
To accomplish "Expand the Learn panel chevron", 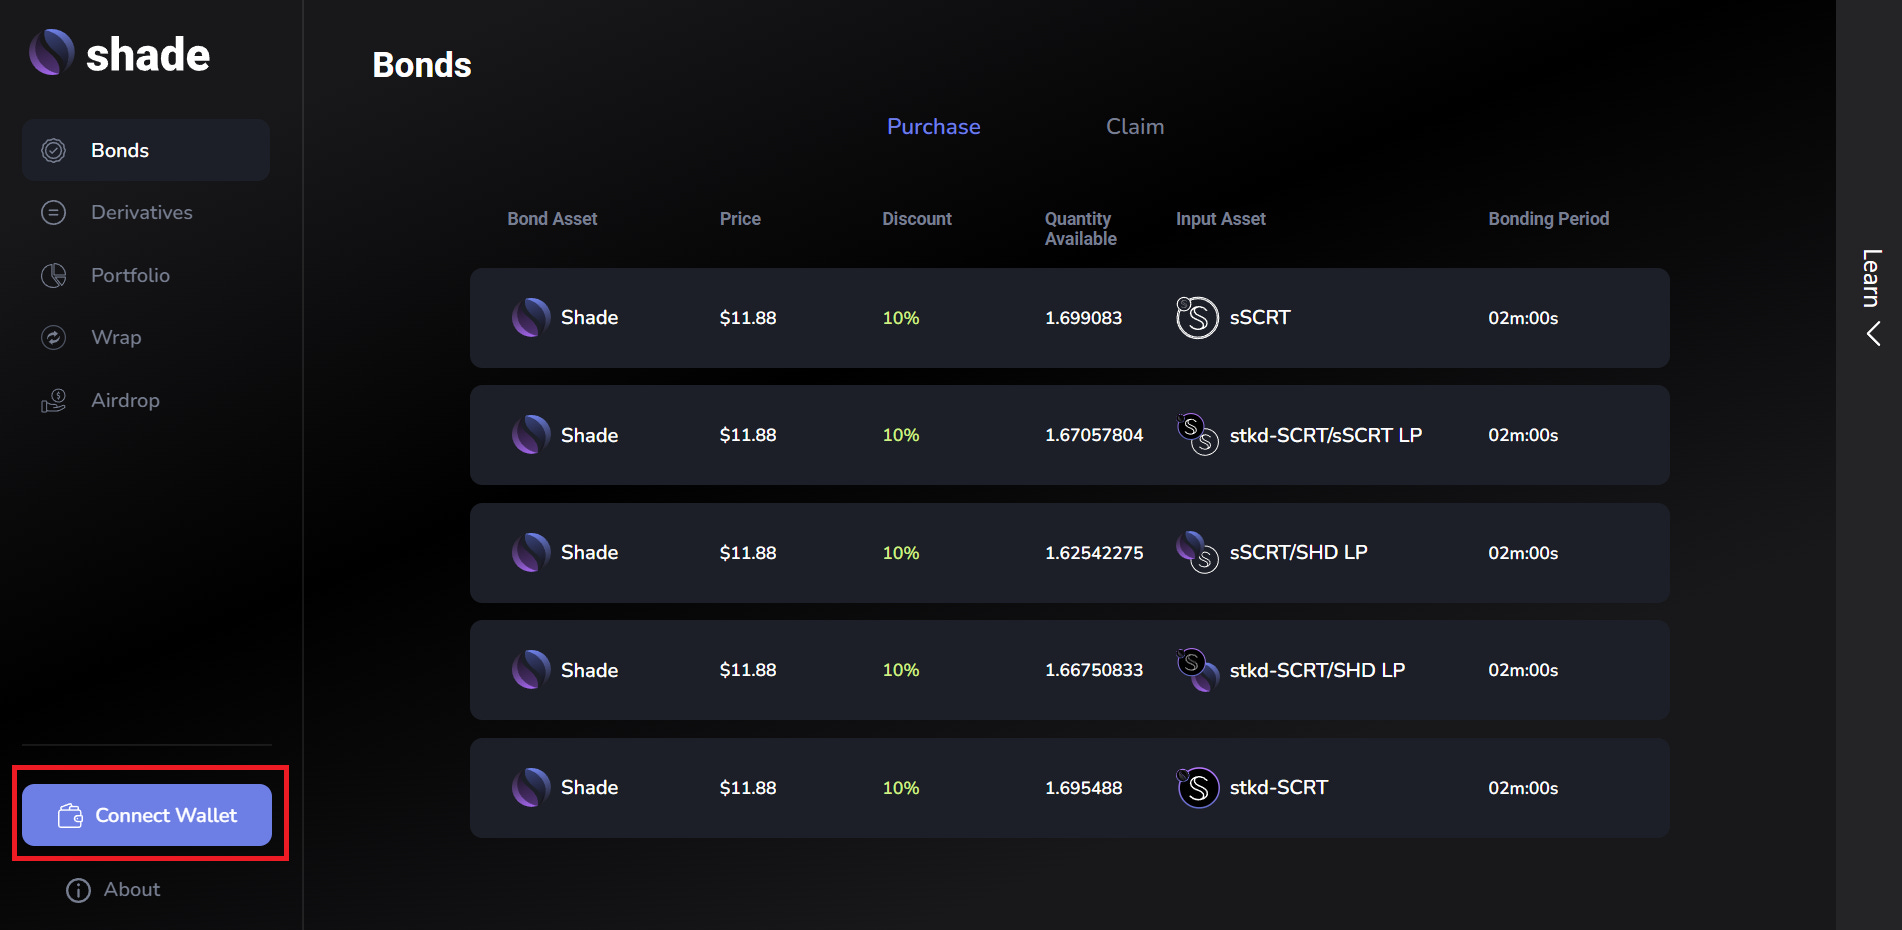I will [x=1873, y=334].
